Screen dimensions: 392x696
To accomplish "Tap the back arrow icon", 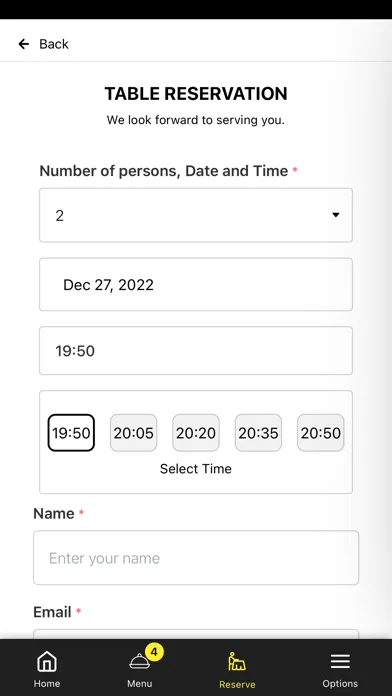I will click(24, 44).
